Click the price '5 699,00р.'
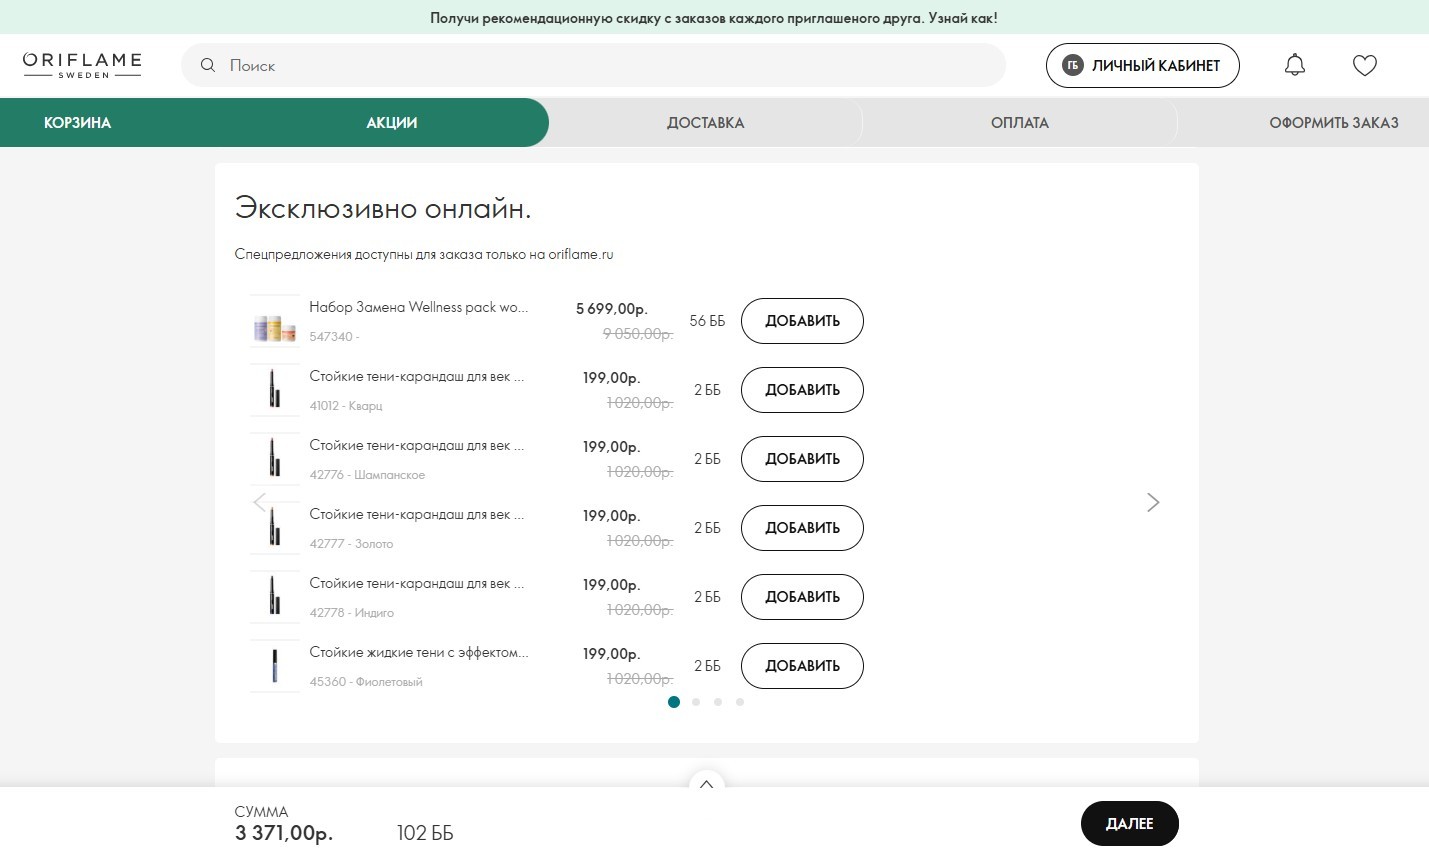The width and height of the screenshot is (1429, 856). point(612,309)
